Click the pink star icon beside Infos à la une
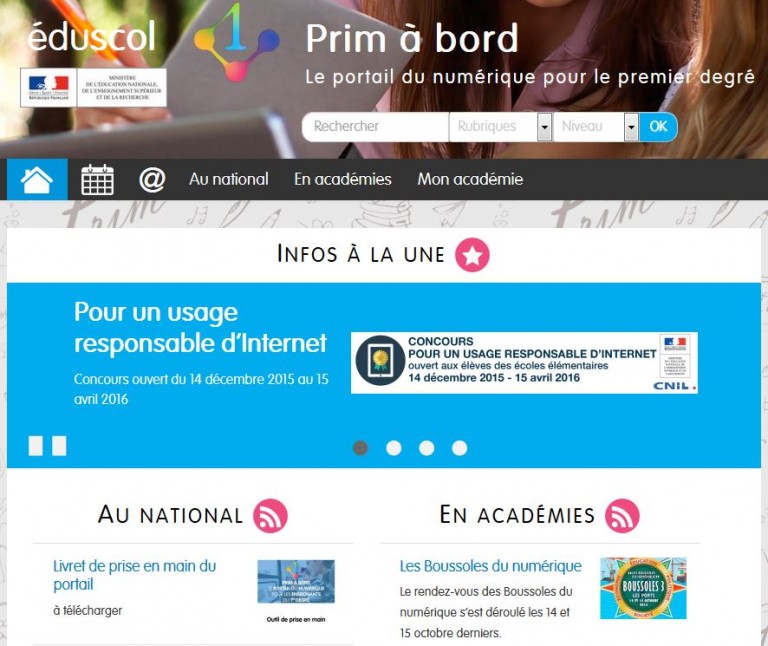This screenshot has width=768, height=646. point(472,255)
